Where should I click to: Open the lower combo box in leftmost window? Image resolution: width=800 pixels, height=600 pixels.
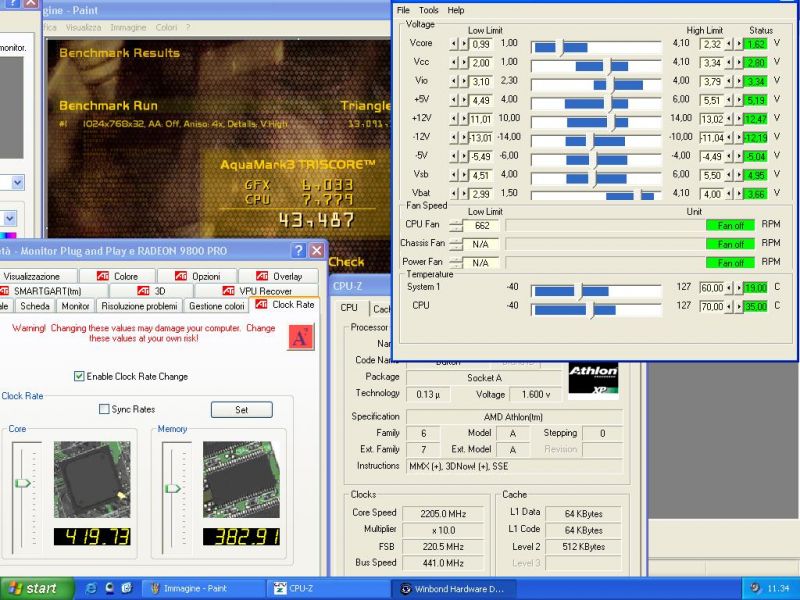pos(10,219)
